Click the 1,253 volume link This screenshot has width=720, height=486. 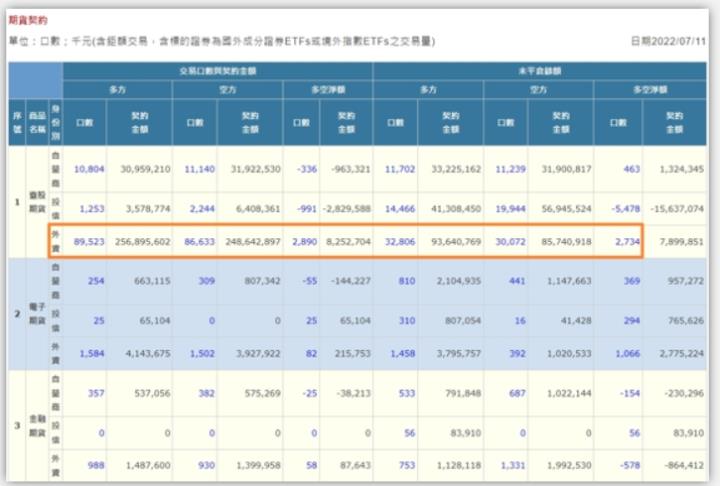tap(92, 209)
